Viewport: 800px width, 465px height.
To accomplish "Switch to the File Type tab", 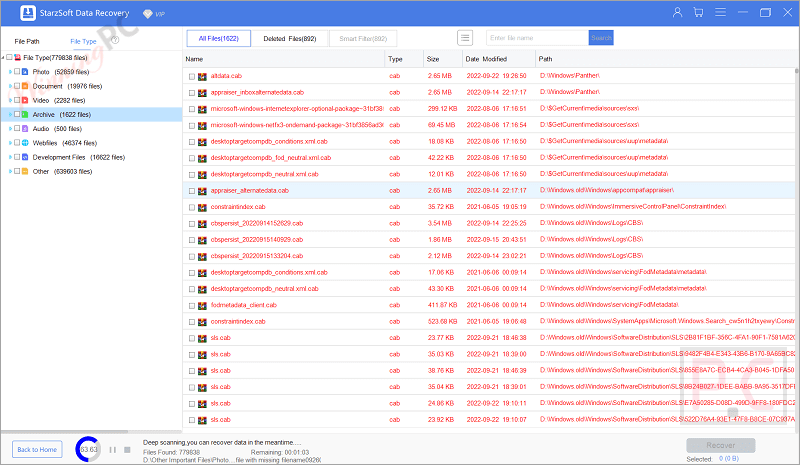I will (x=83, y=41).
